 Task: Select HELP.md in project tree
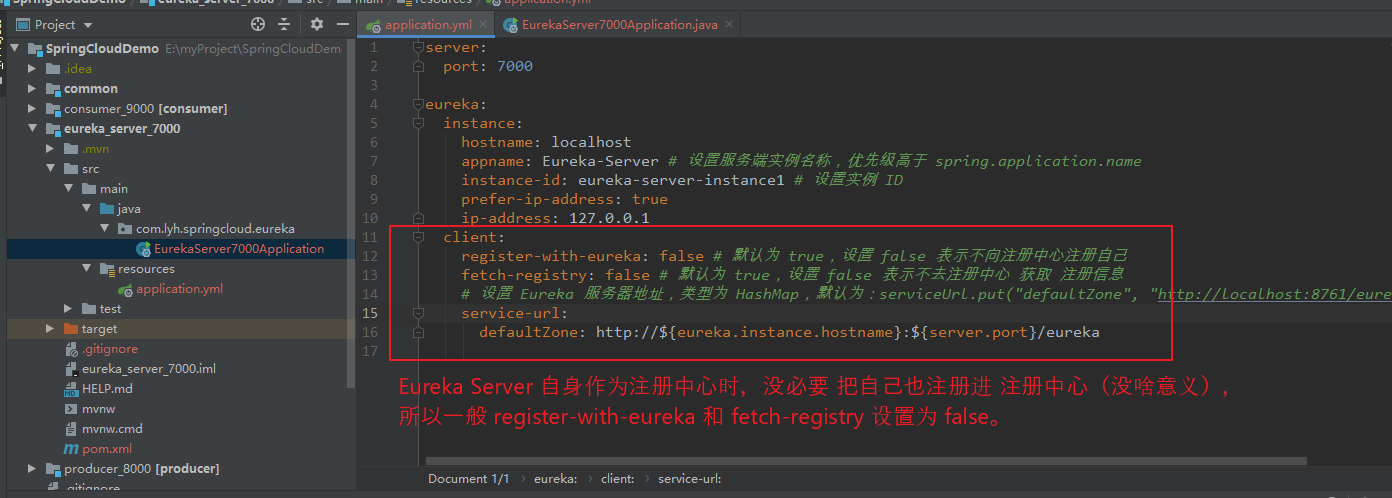[107, 389]
